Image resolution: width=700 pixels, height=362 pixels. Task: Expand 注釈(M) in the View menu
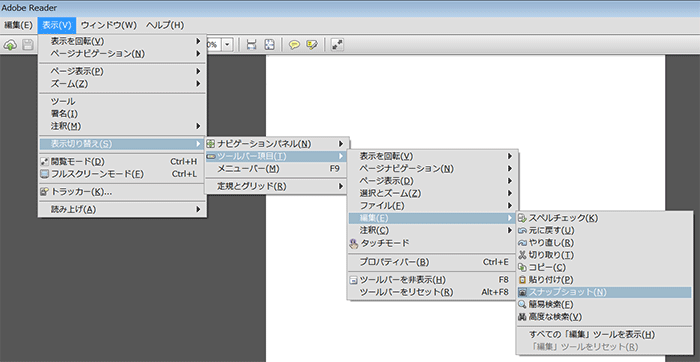pos(122,126)
